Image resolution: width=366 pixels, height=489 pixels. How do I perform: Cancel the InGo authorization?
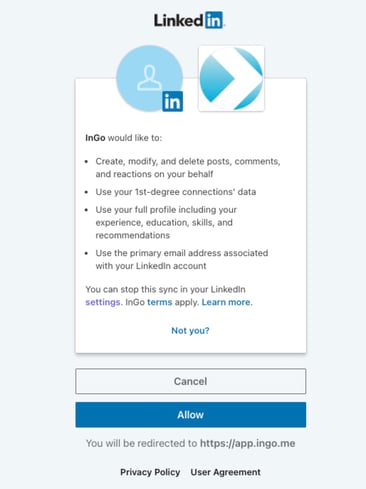tap(190, 381)
